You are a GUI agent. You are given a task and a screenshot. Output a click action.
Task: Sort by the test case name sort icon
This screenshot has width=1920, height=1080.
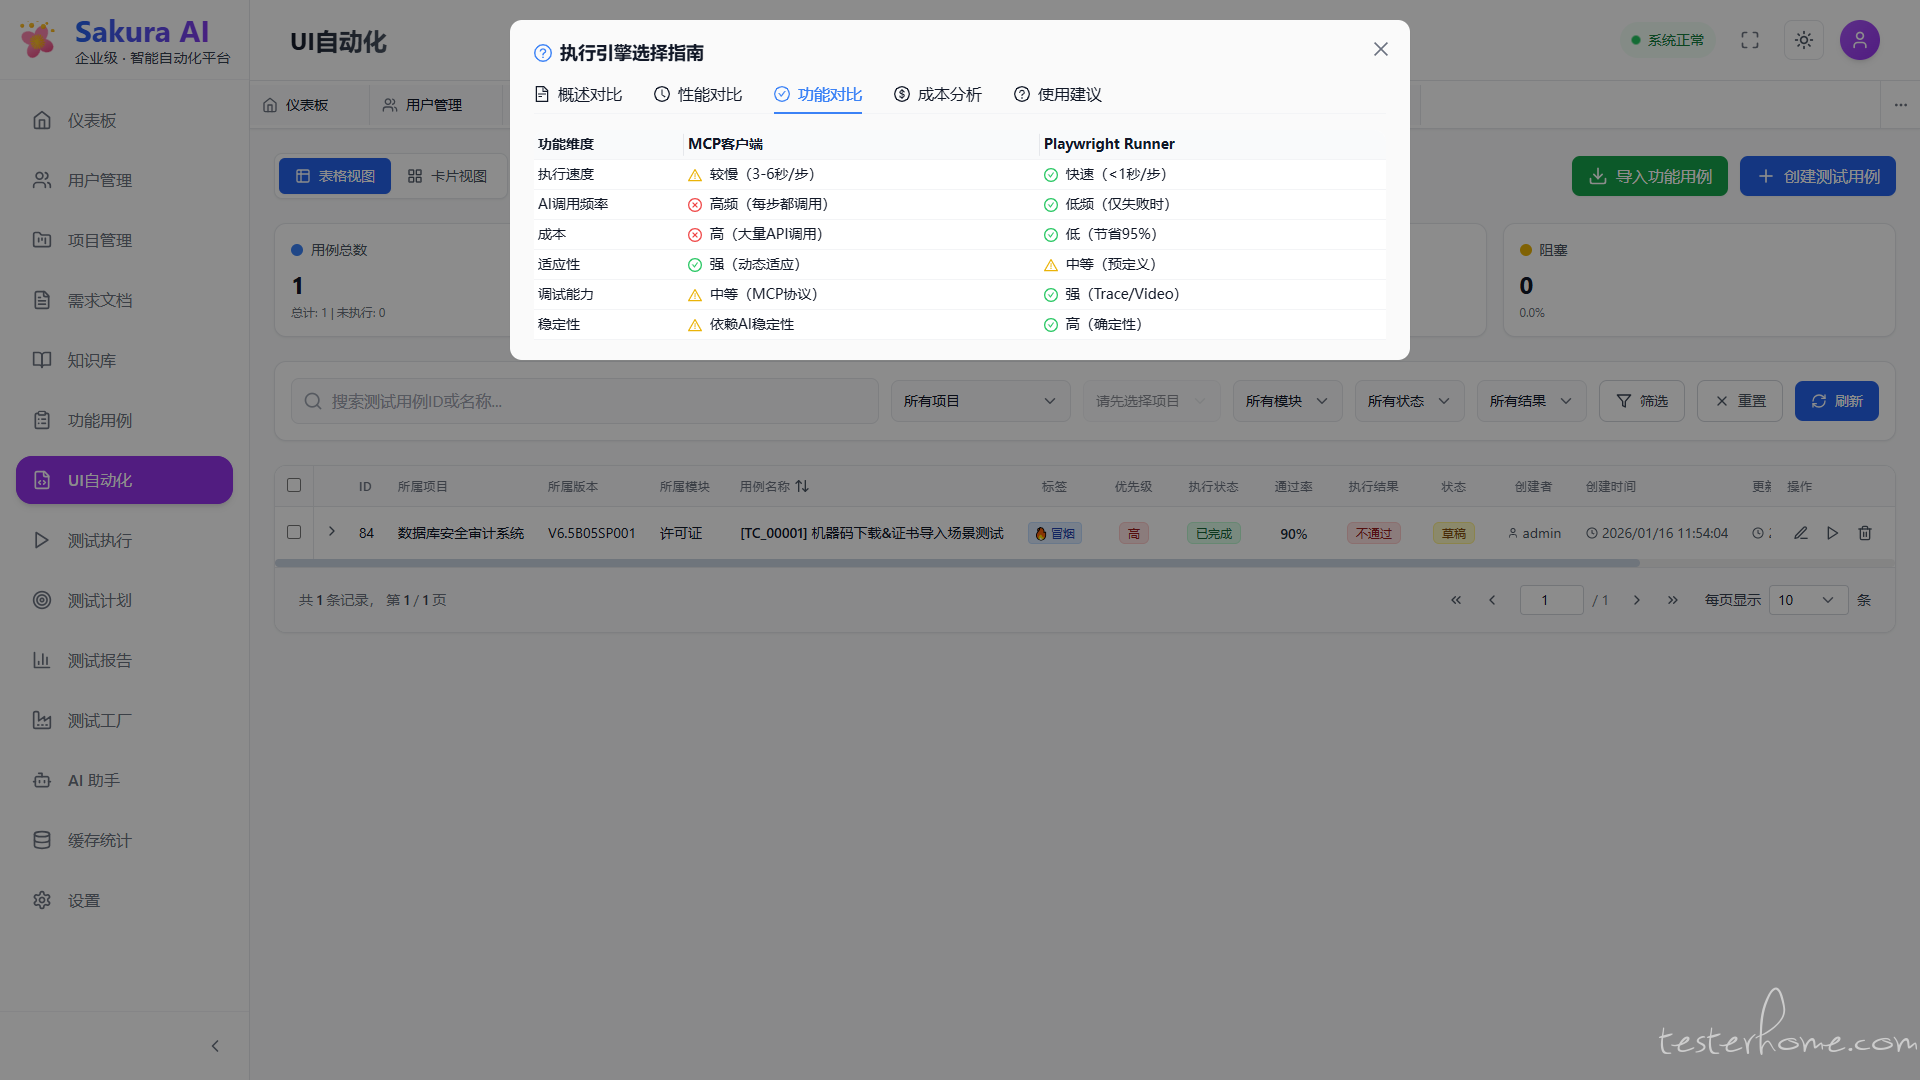pos(802,486)
